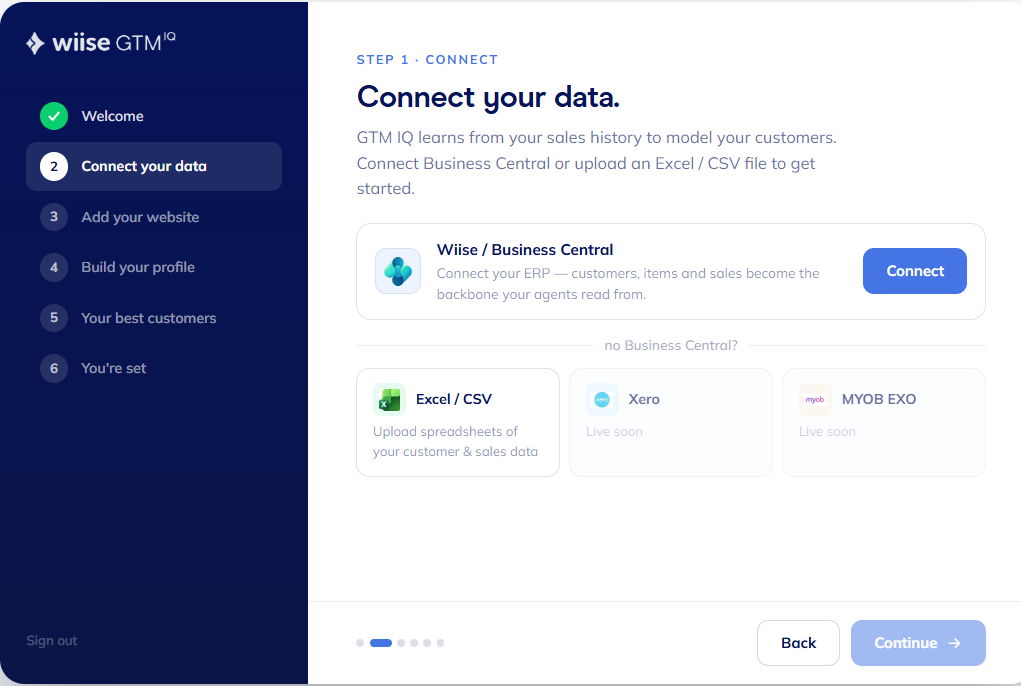Click the 'no Business Central?' text
This screenshot has width=1021, height=686.
[x=671, y=346]
